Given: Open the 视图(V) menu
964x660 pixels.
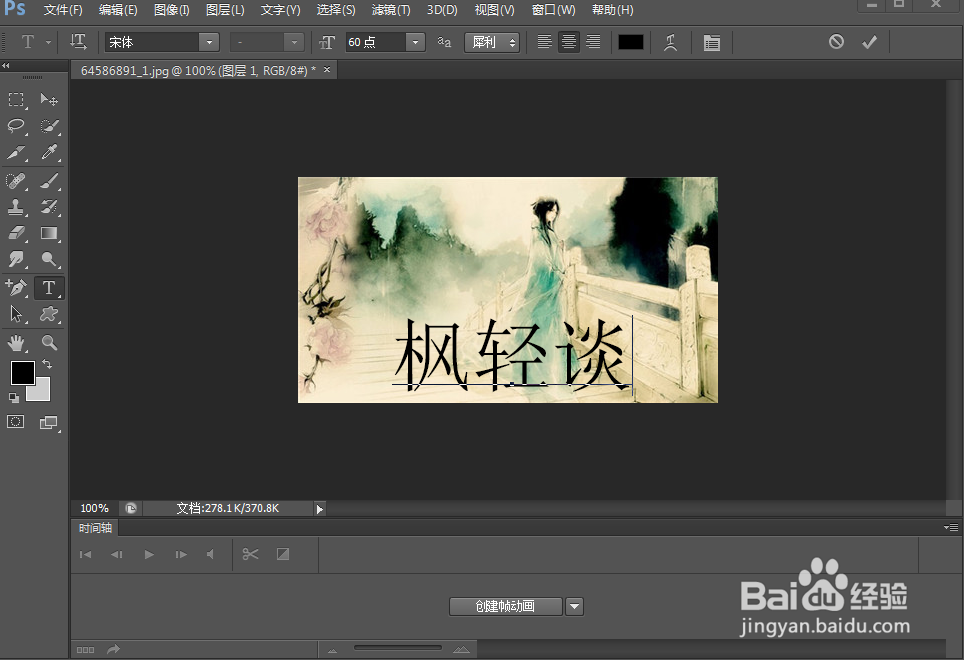Looking at the screenshot, I should point(494,10).
